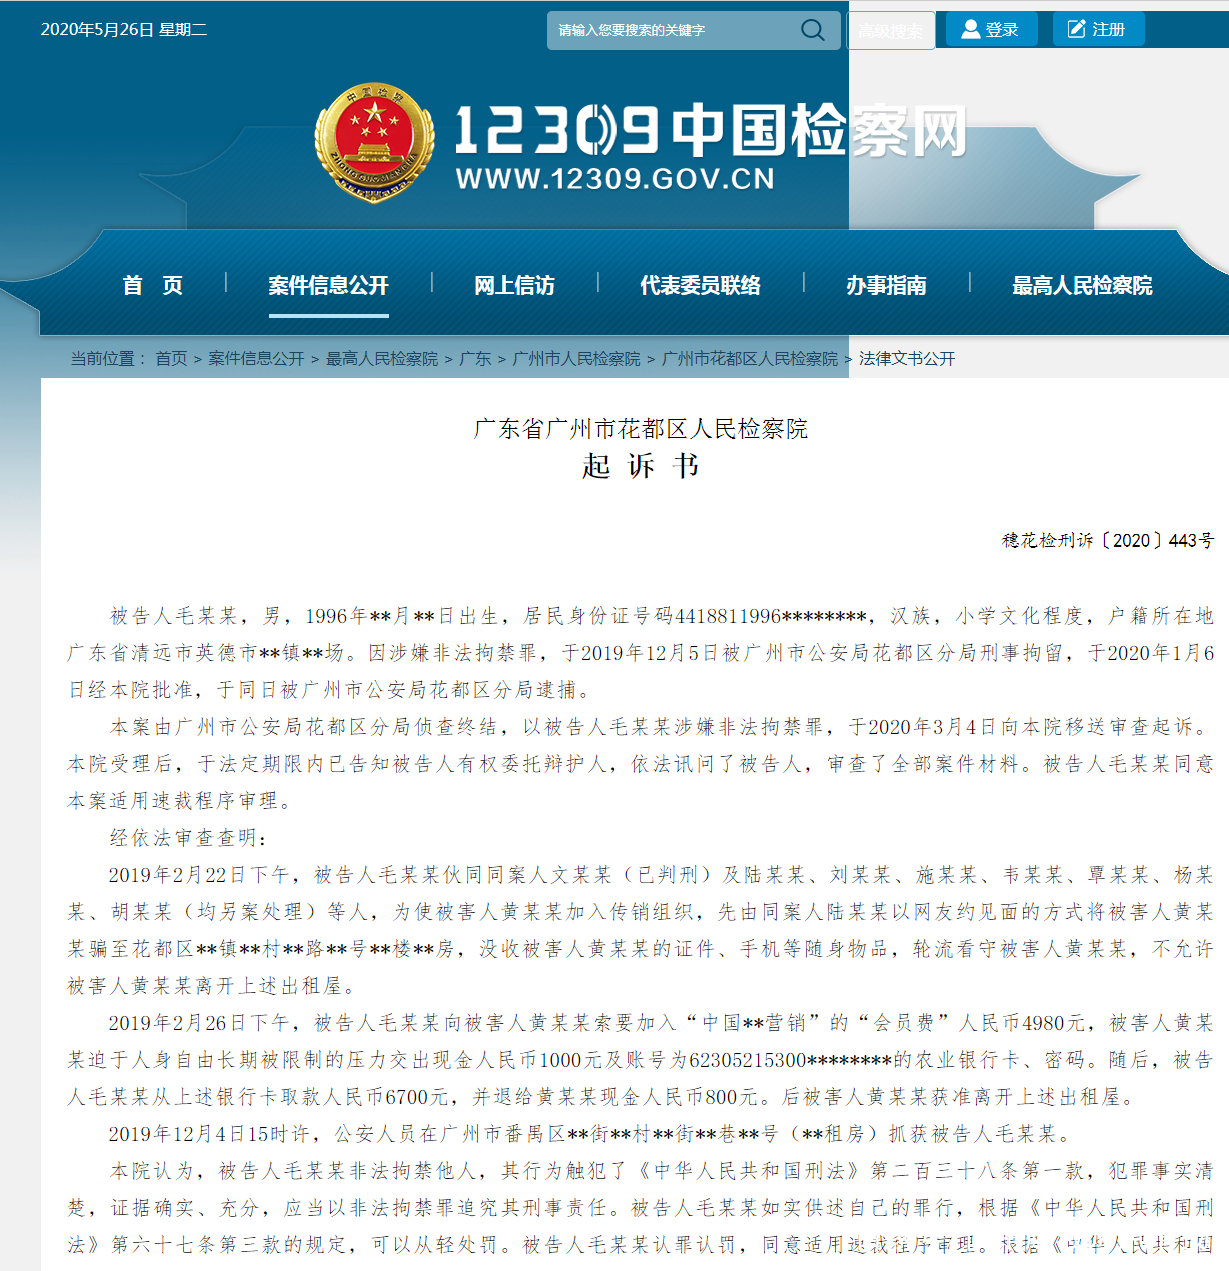Screen dimensions: 1229x1271
Task: Click the case number 穗花检刑诉〔2020〕443号
Action: 1108,540
